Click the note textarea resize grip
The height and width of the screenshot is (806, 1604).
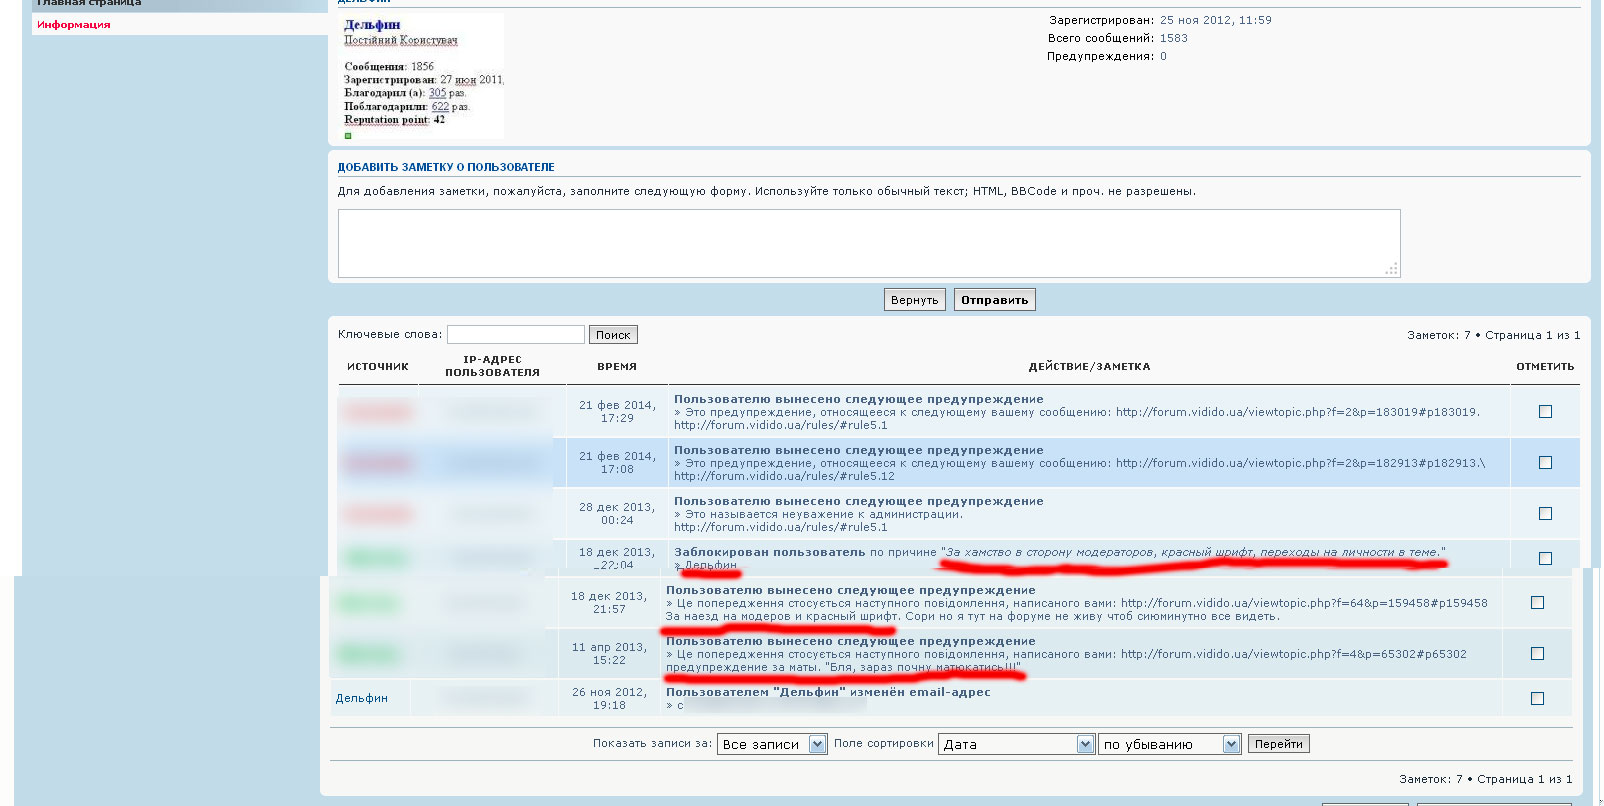(1391, 269)
